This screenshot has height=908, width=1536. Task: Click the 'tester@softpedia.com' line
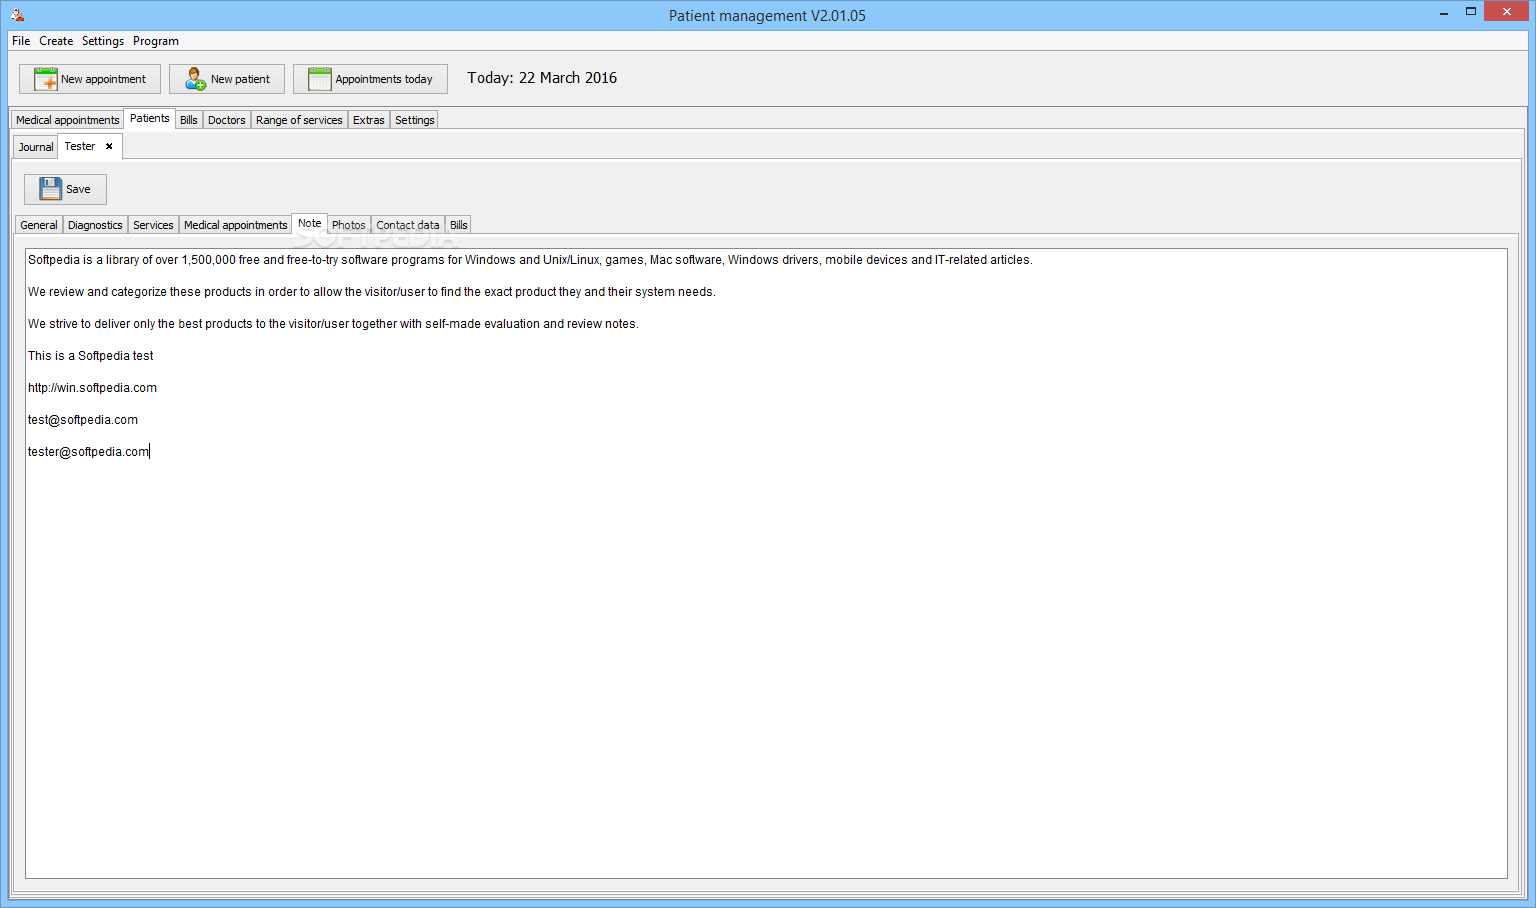click(88, 452)
